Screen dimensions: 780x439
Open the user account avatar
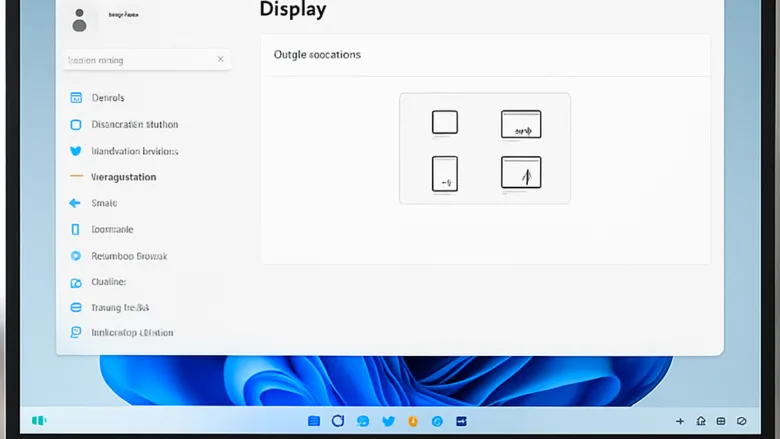click(80, 20)
